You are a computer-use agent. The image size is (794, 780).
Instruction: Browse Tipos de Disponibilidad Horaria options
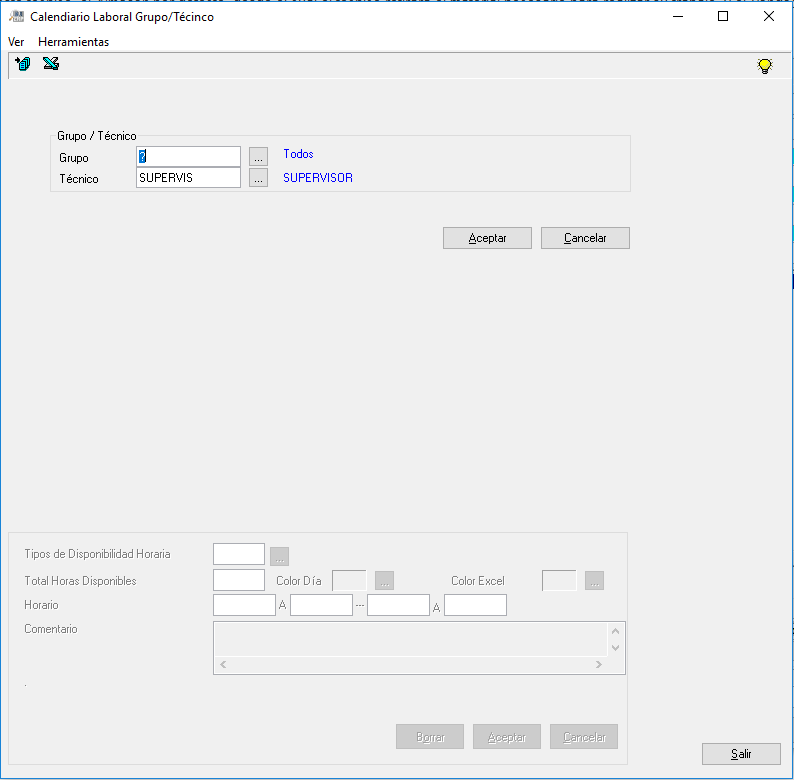click(279, 556)
